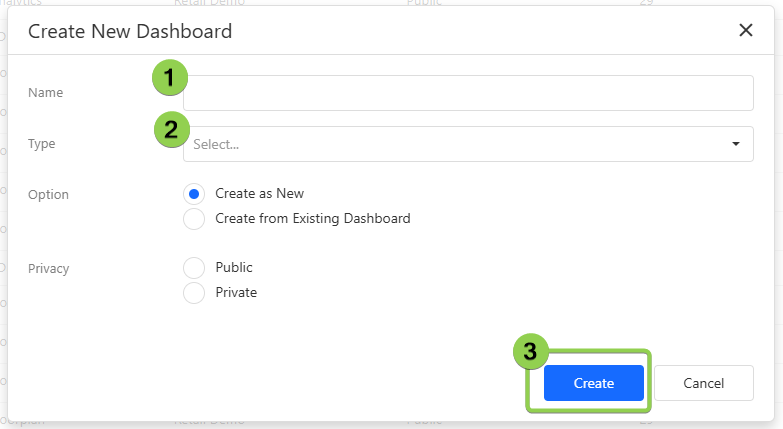Open the Type 'Select...' dropdown
Screen dimensions: 783x429
[x=460, y=144]
